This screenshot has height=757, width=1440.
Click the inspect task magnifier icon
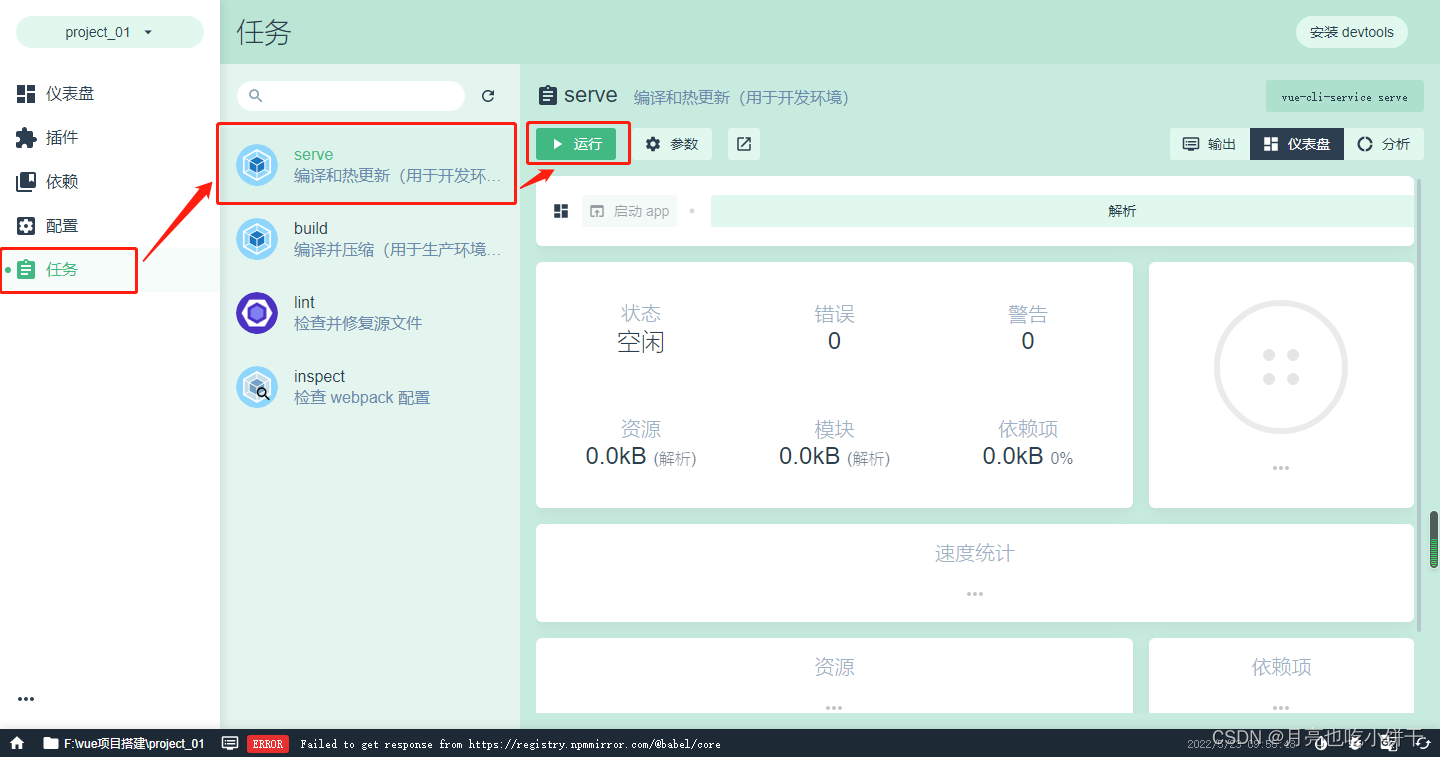257,387
